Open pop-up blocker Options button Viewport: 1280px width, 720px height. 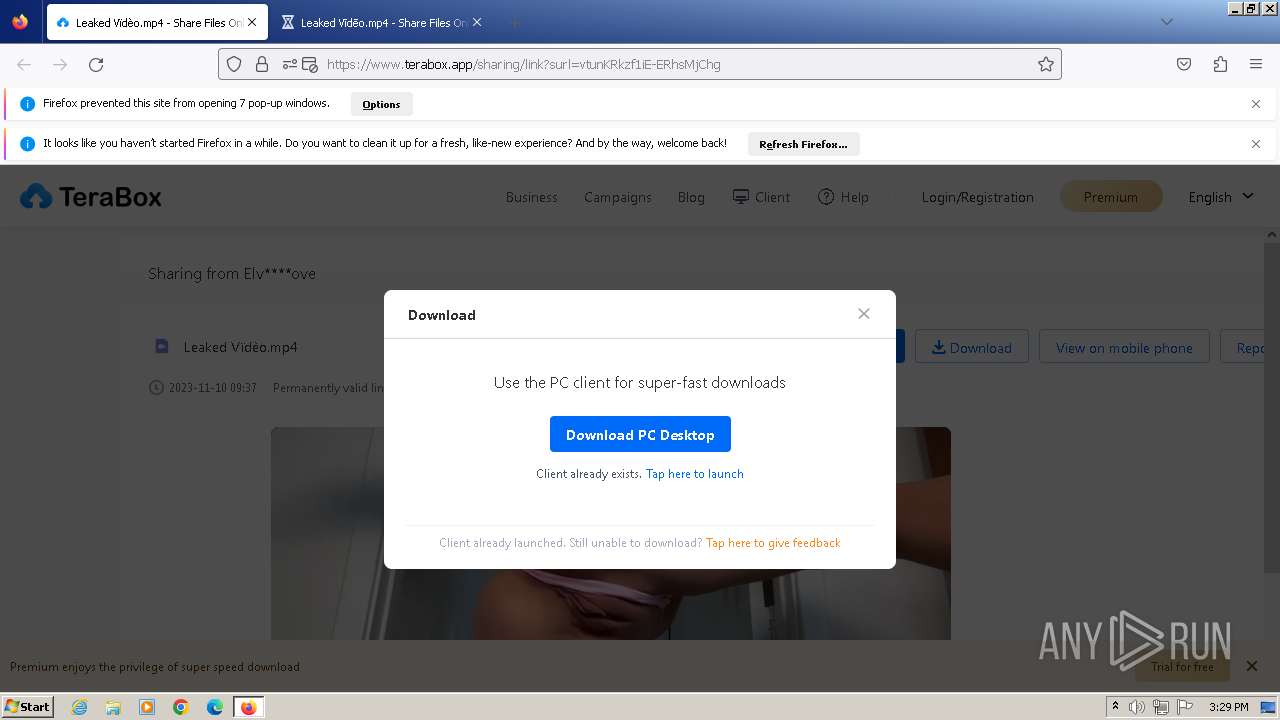point(381,104)
